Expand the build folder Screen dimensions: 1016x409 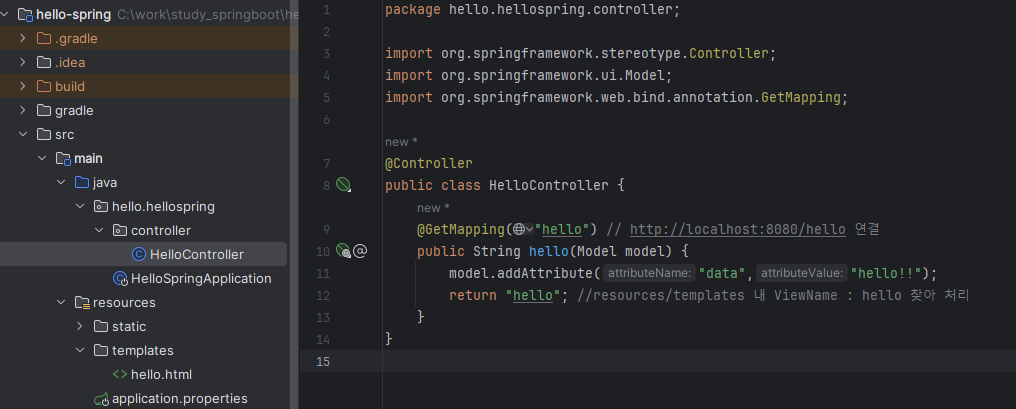coord(23,86)
